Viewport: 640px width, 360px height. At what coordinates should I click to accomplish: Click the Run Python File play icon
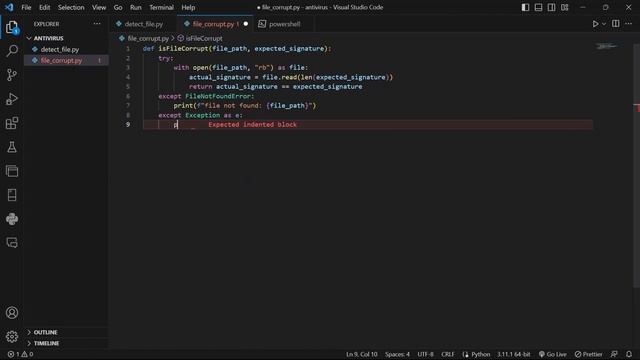[596, 24]
